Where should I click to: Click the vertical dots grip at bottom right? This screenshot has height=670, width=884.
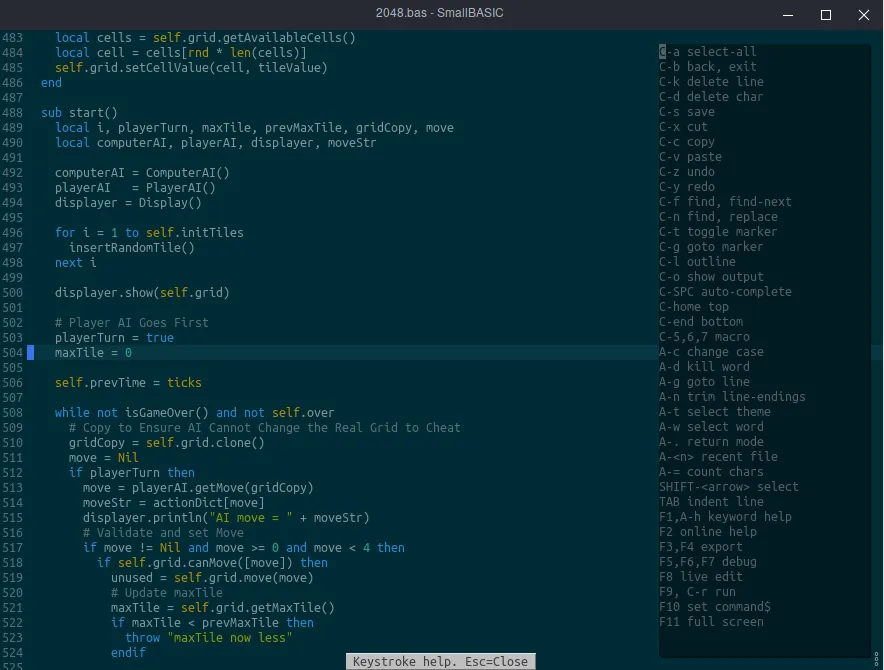coord(876,658)
